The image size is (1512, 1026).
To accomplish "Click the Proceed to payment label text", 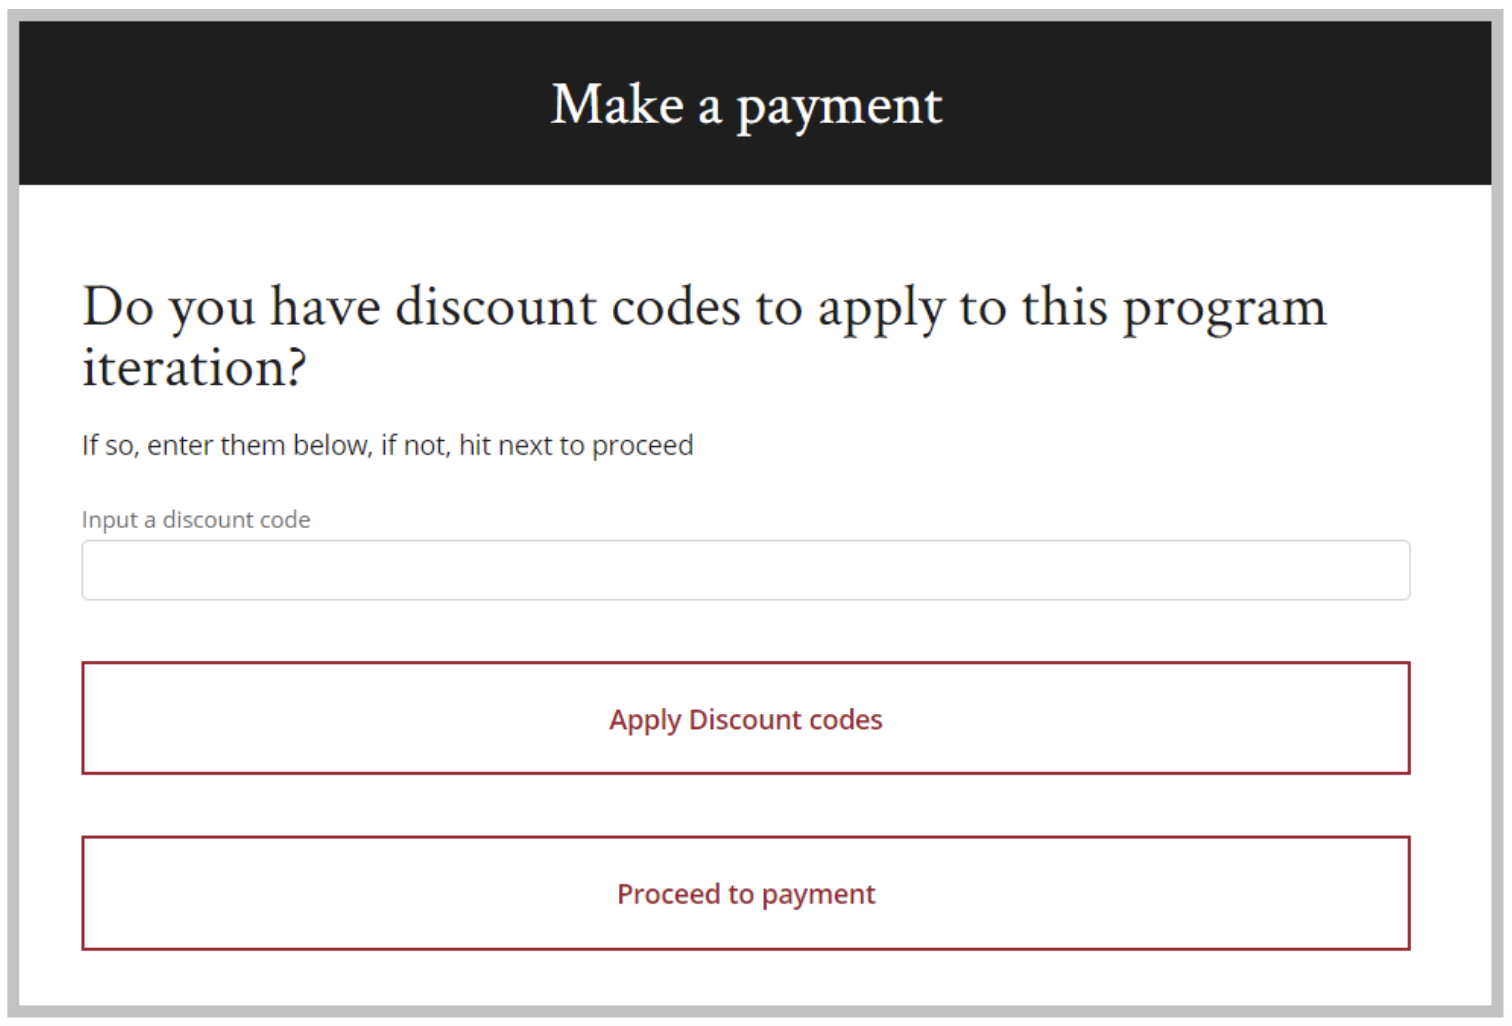I will 745,894.
